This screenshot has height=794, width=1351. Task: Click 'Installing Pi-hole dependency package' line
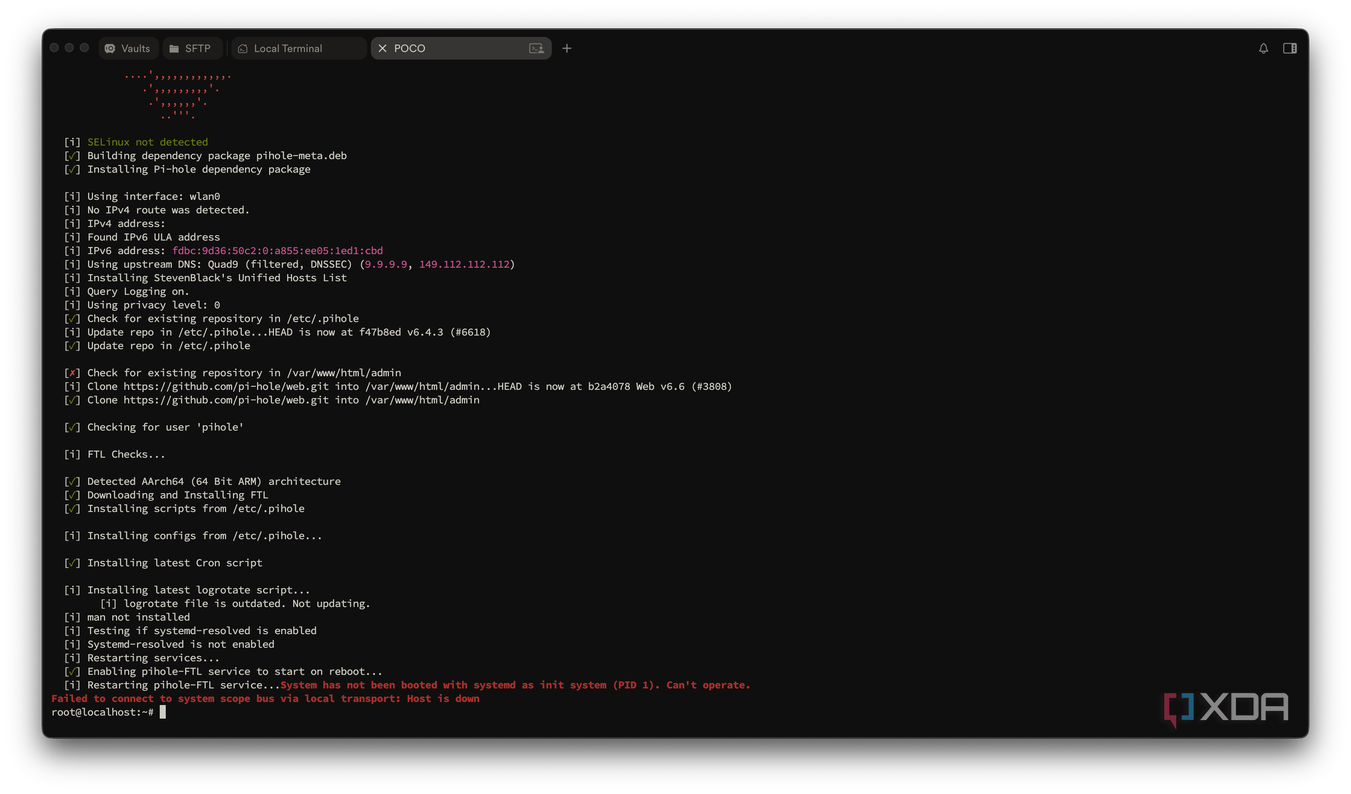pos(199,169)
